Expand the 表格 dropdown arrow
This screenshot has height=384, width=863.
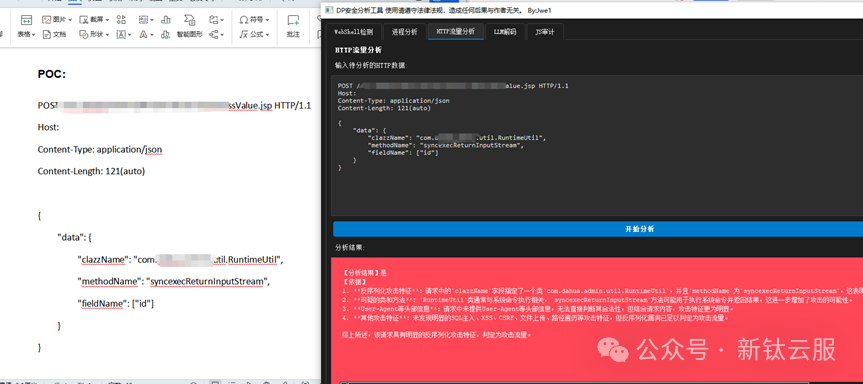pos(34,35)
